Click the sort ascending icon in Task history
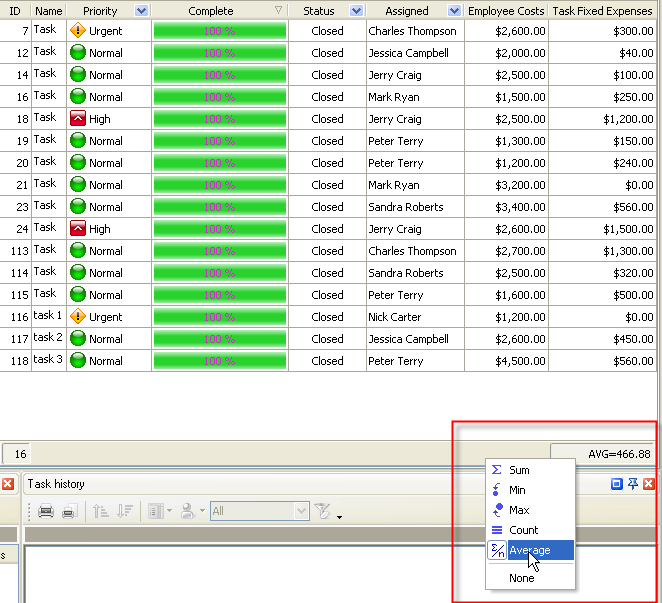 tap(101, 511)
